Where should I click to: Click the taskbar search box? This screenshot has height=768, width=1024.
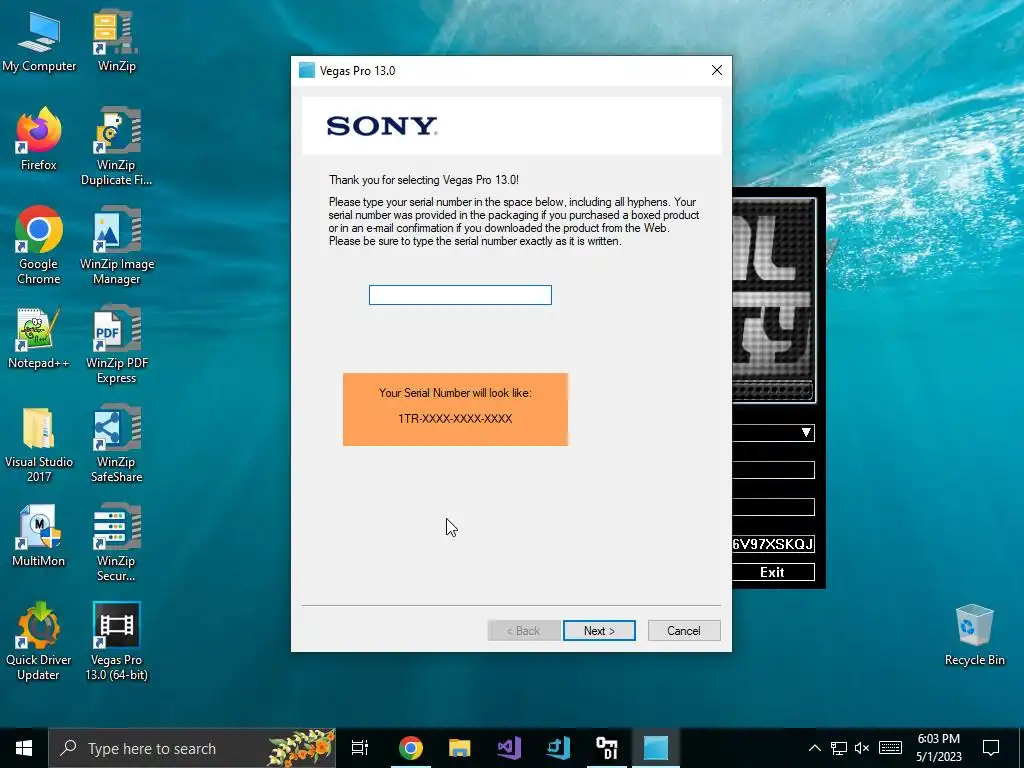(192, 748)
